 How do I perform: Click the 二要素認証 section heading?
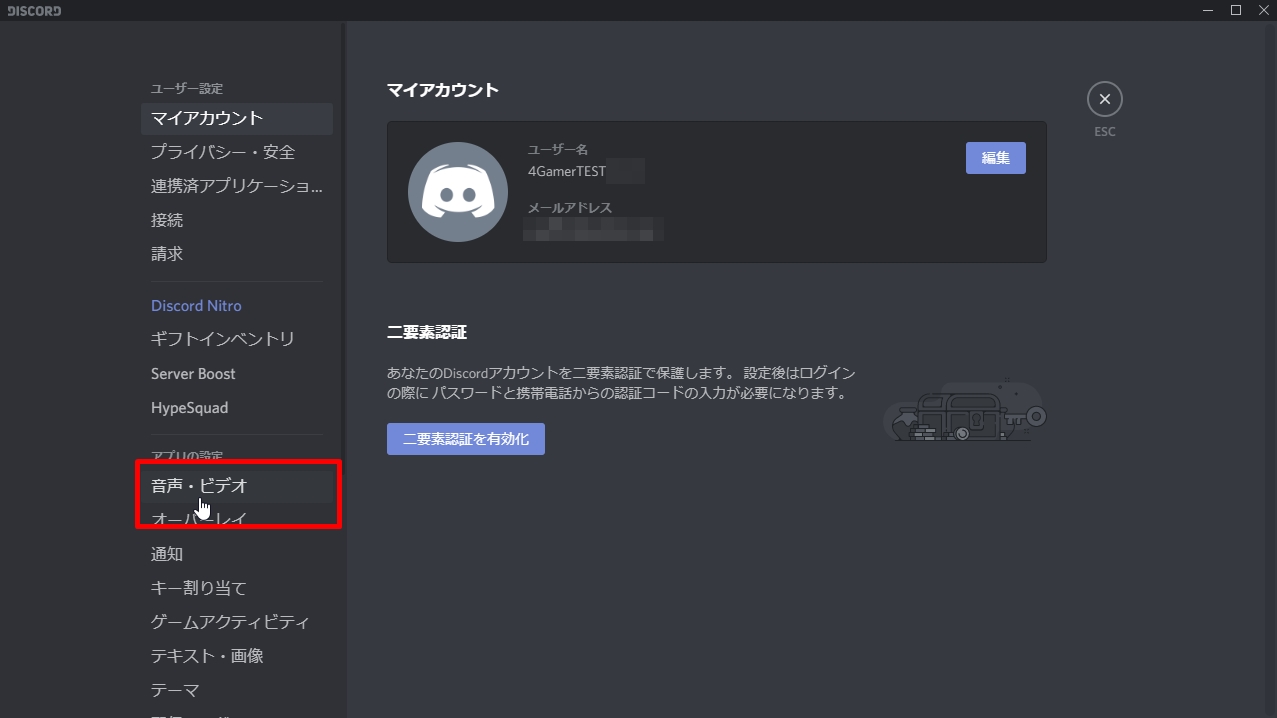click(427, 333)
